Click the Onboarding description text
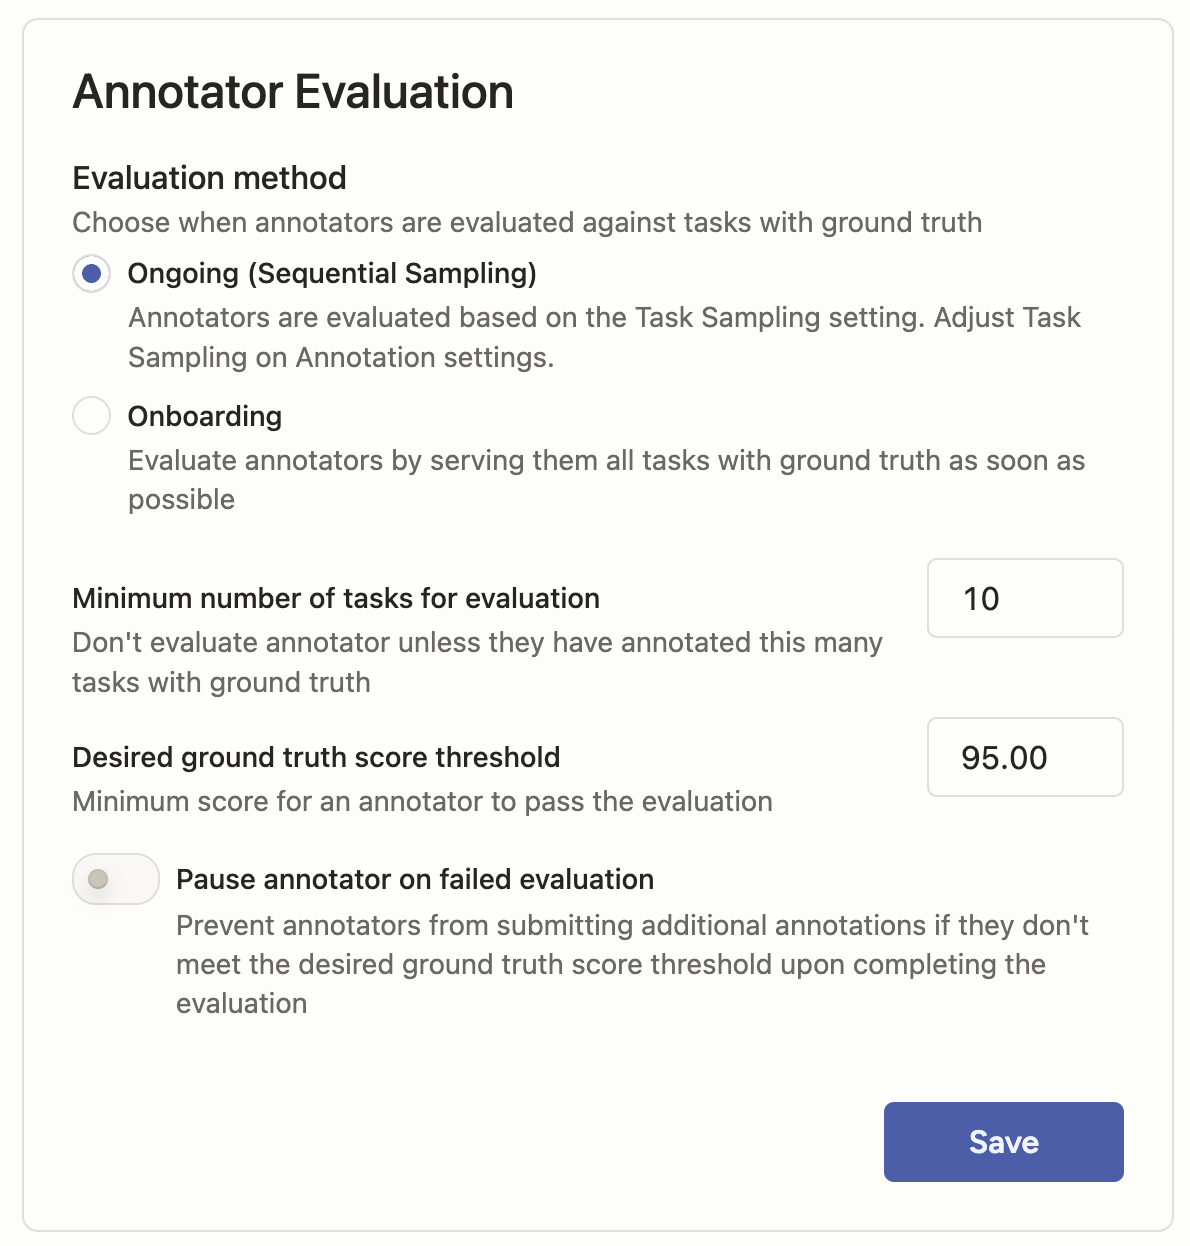The image size is (1190, 1246). click(x=606, y=480)
